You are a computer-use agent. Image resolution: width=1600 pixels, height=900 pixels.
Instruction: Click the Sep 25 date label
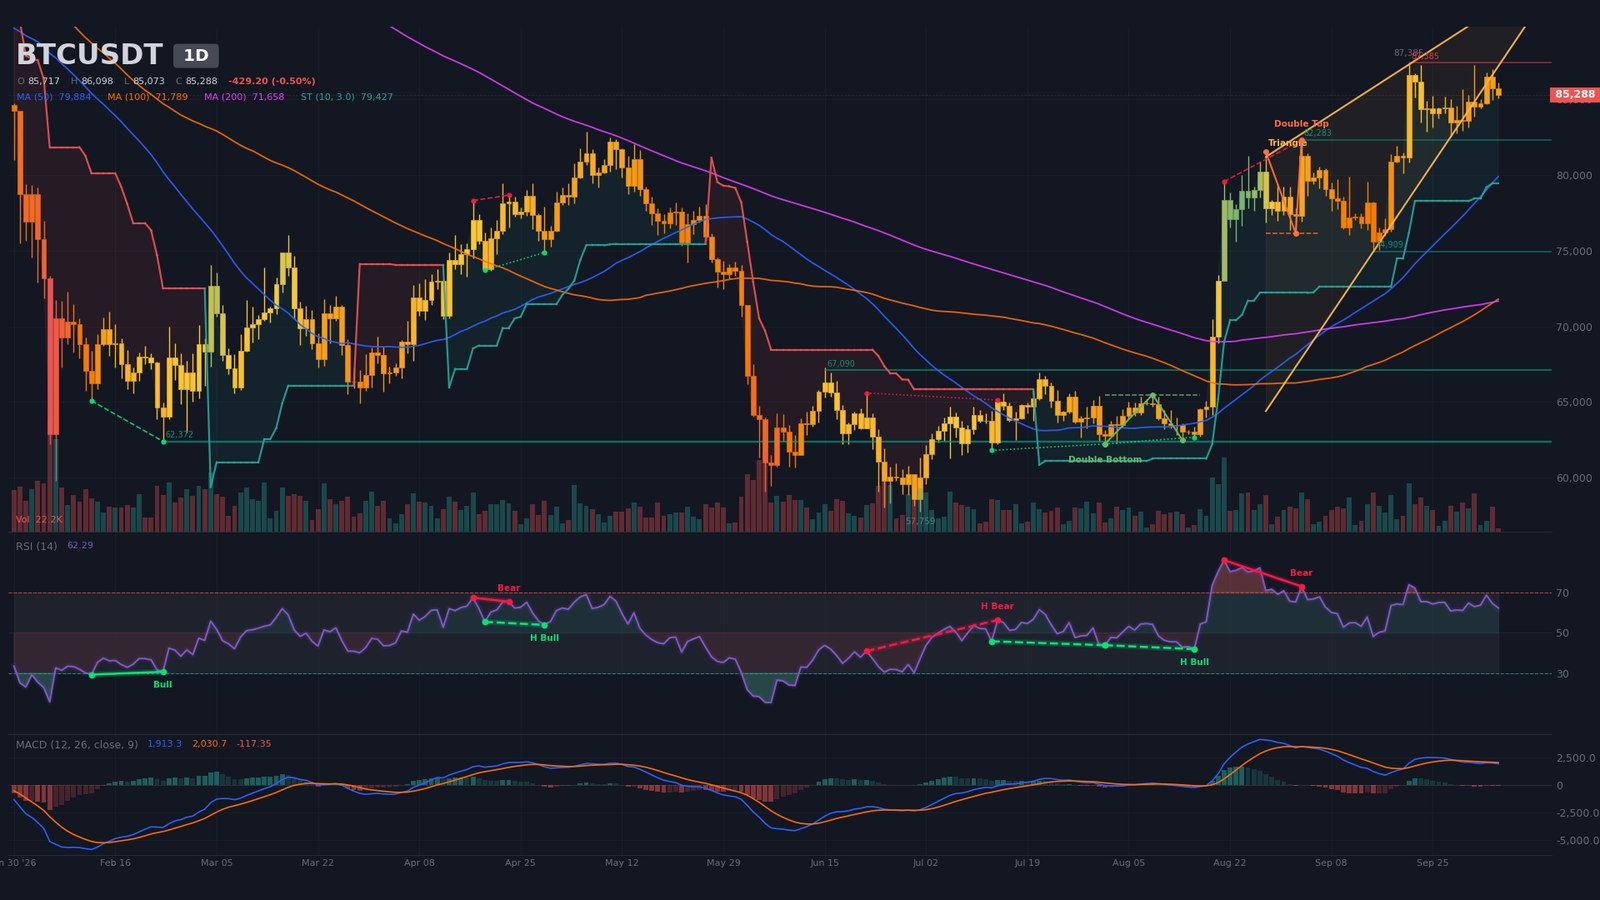(1432, 862)
